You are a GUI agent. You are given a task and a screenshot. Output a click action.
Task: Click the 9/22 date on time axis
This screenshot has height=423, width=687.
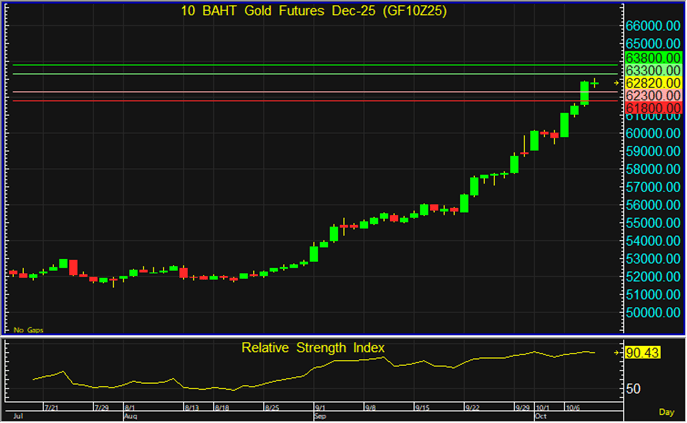point(472,408)
